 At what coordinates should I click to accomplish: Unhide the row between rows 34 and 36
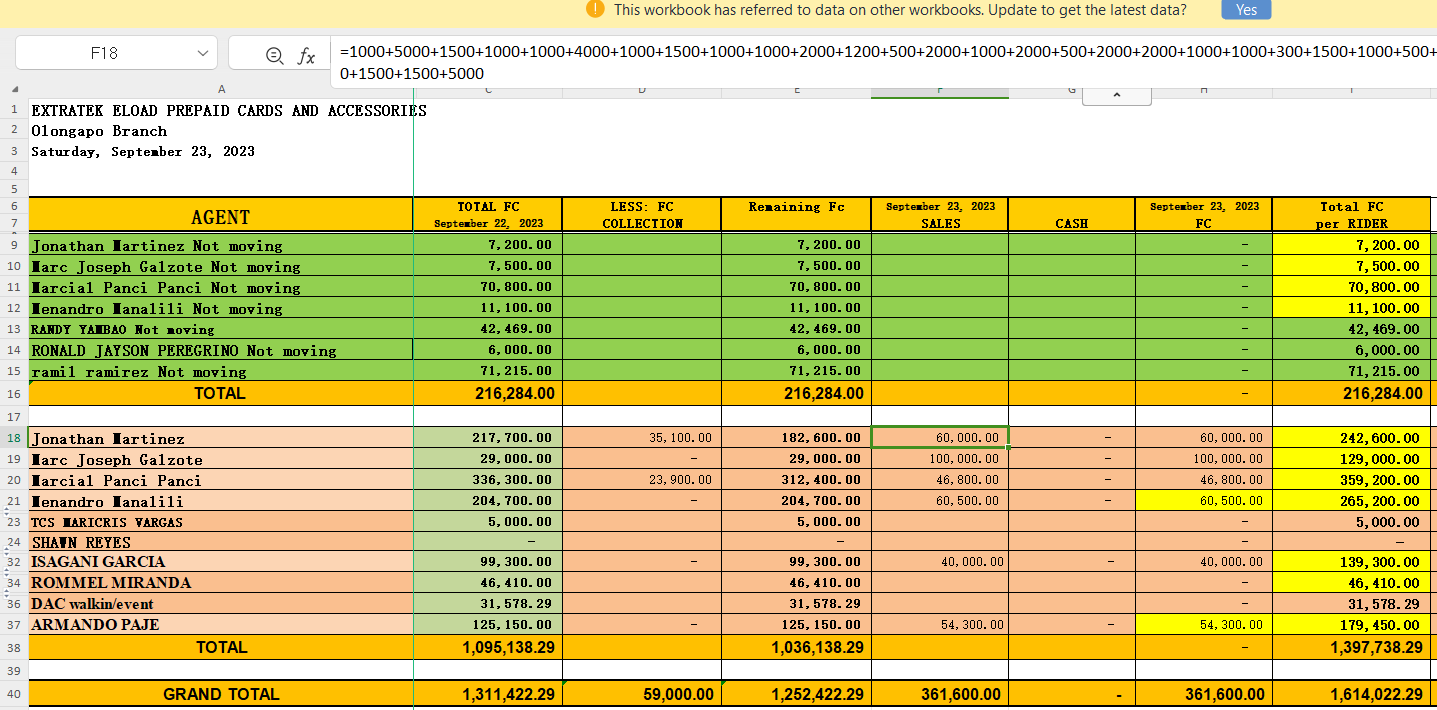pos(9,594)
